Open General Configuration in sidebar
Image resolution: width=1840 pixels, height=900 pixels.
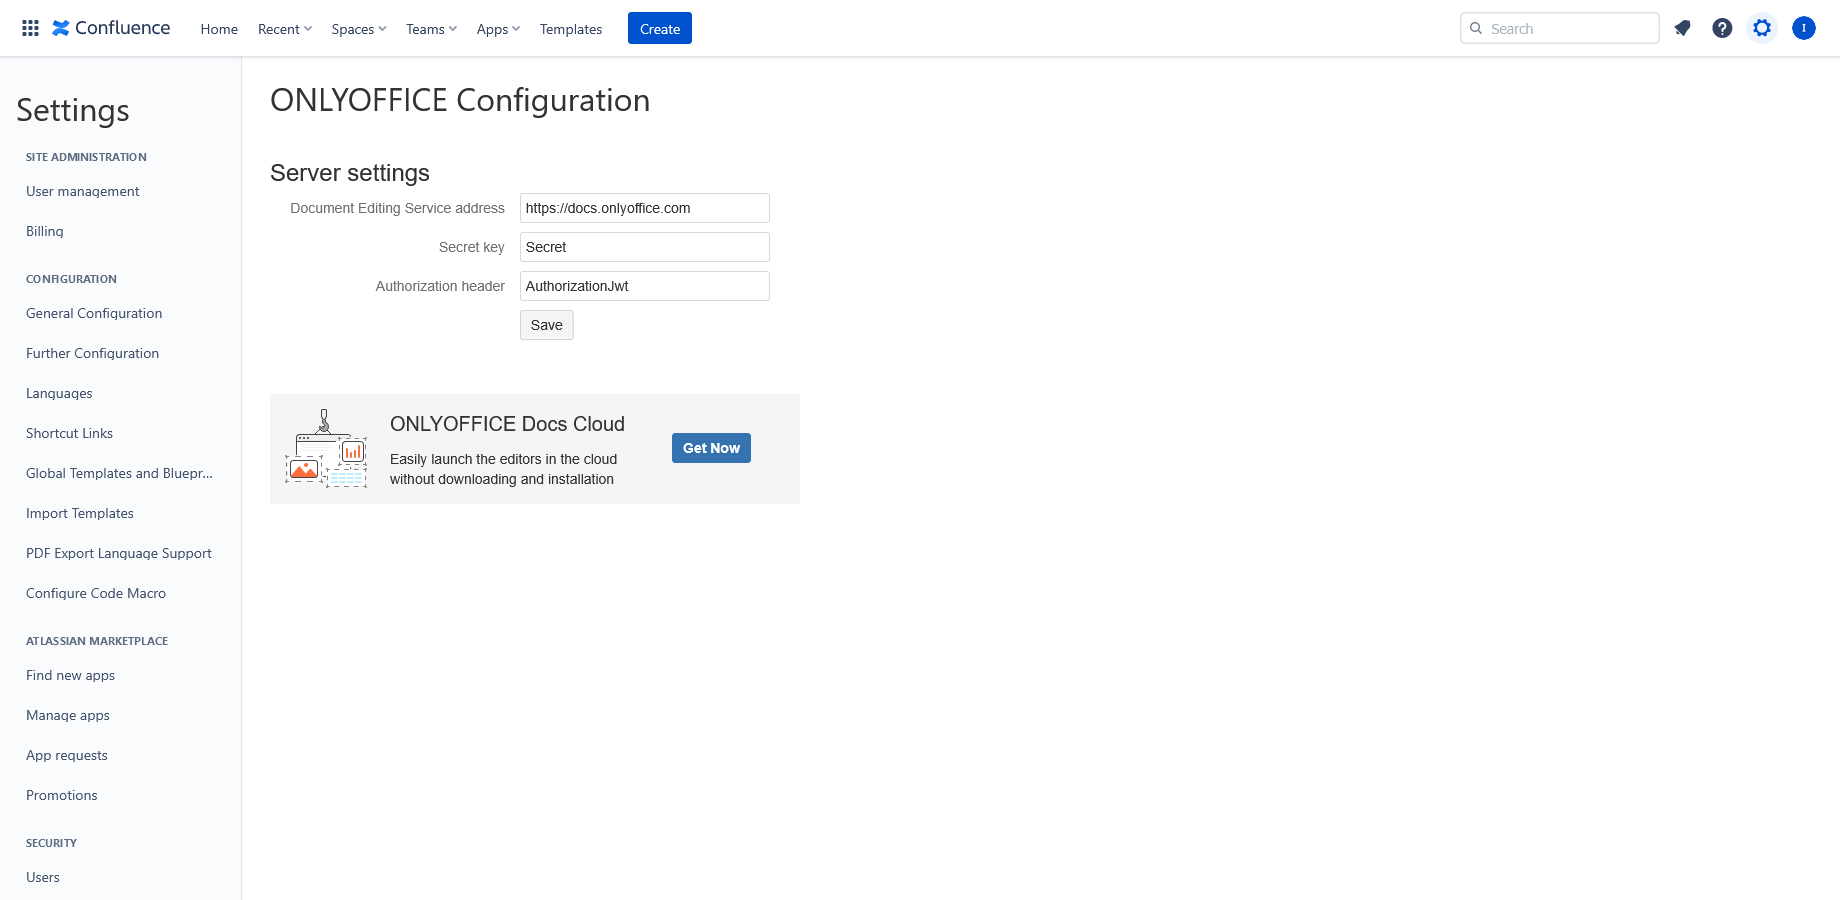coord(94,313)
